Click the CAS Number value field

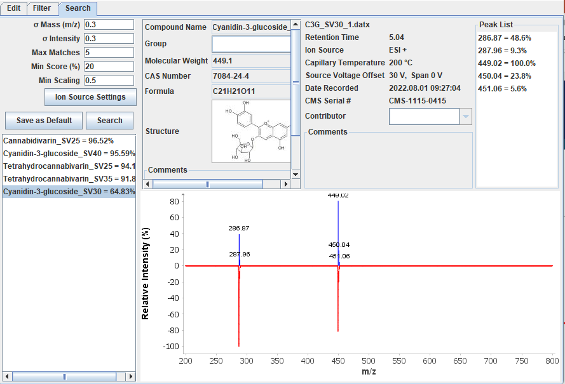[251, 76]
